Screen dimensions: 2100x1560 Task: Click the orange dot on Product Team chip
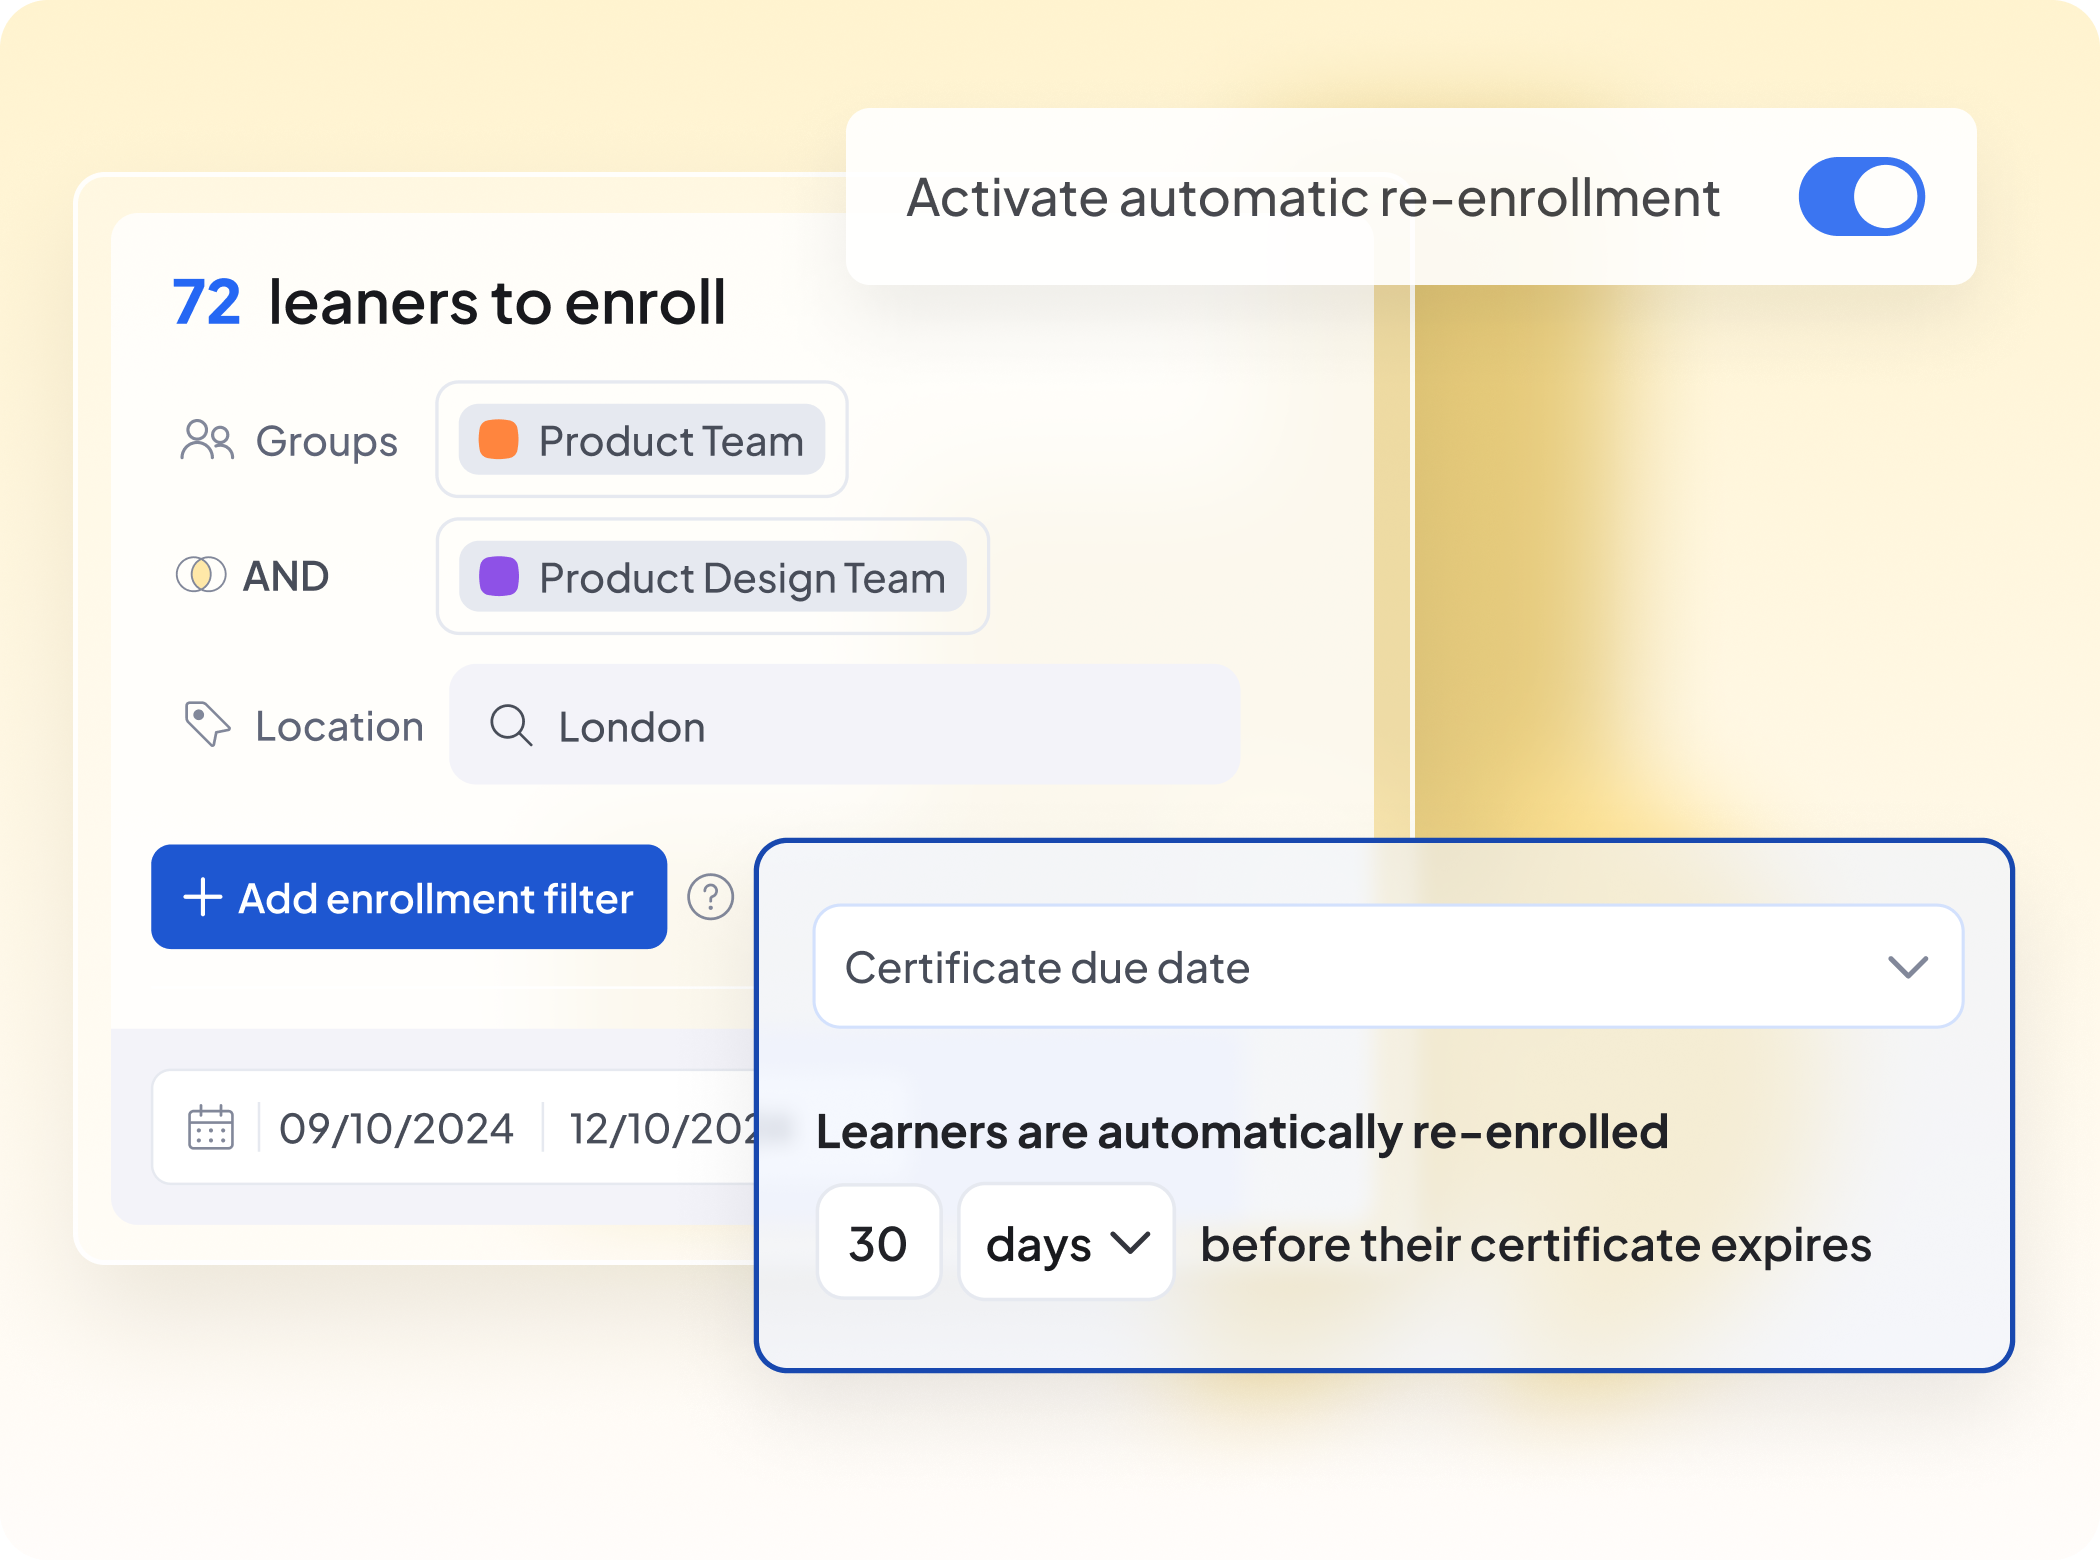[x=497, y=440]
